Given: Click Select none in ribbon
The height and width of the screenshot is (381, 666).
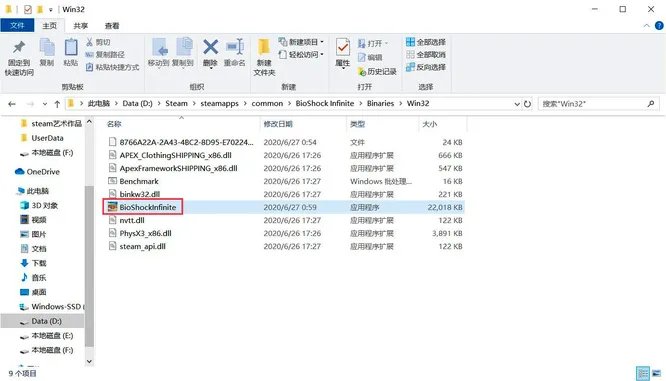Looking at the screenshot, I should point(426,54).
